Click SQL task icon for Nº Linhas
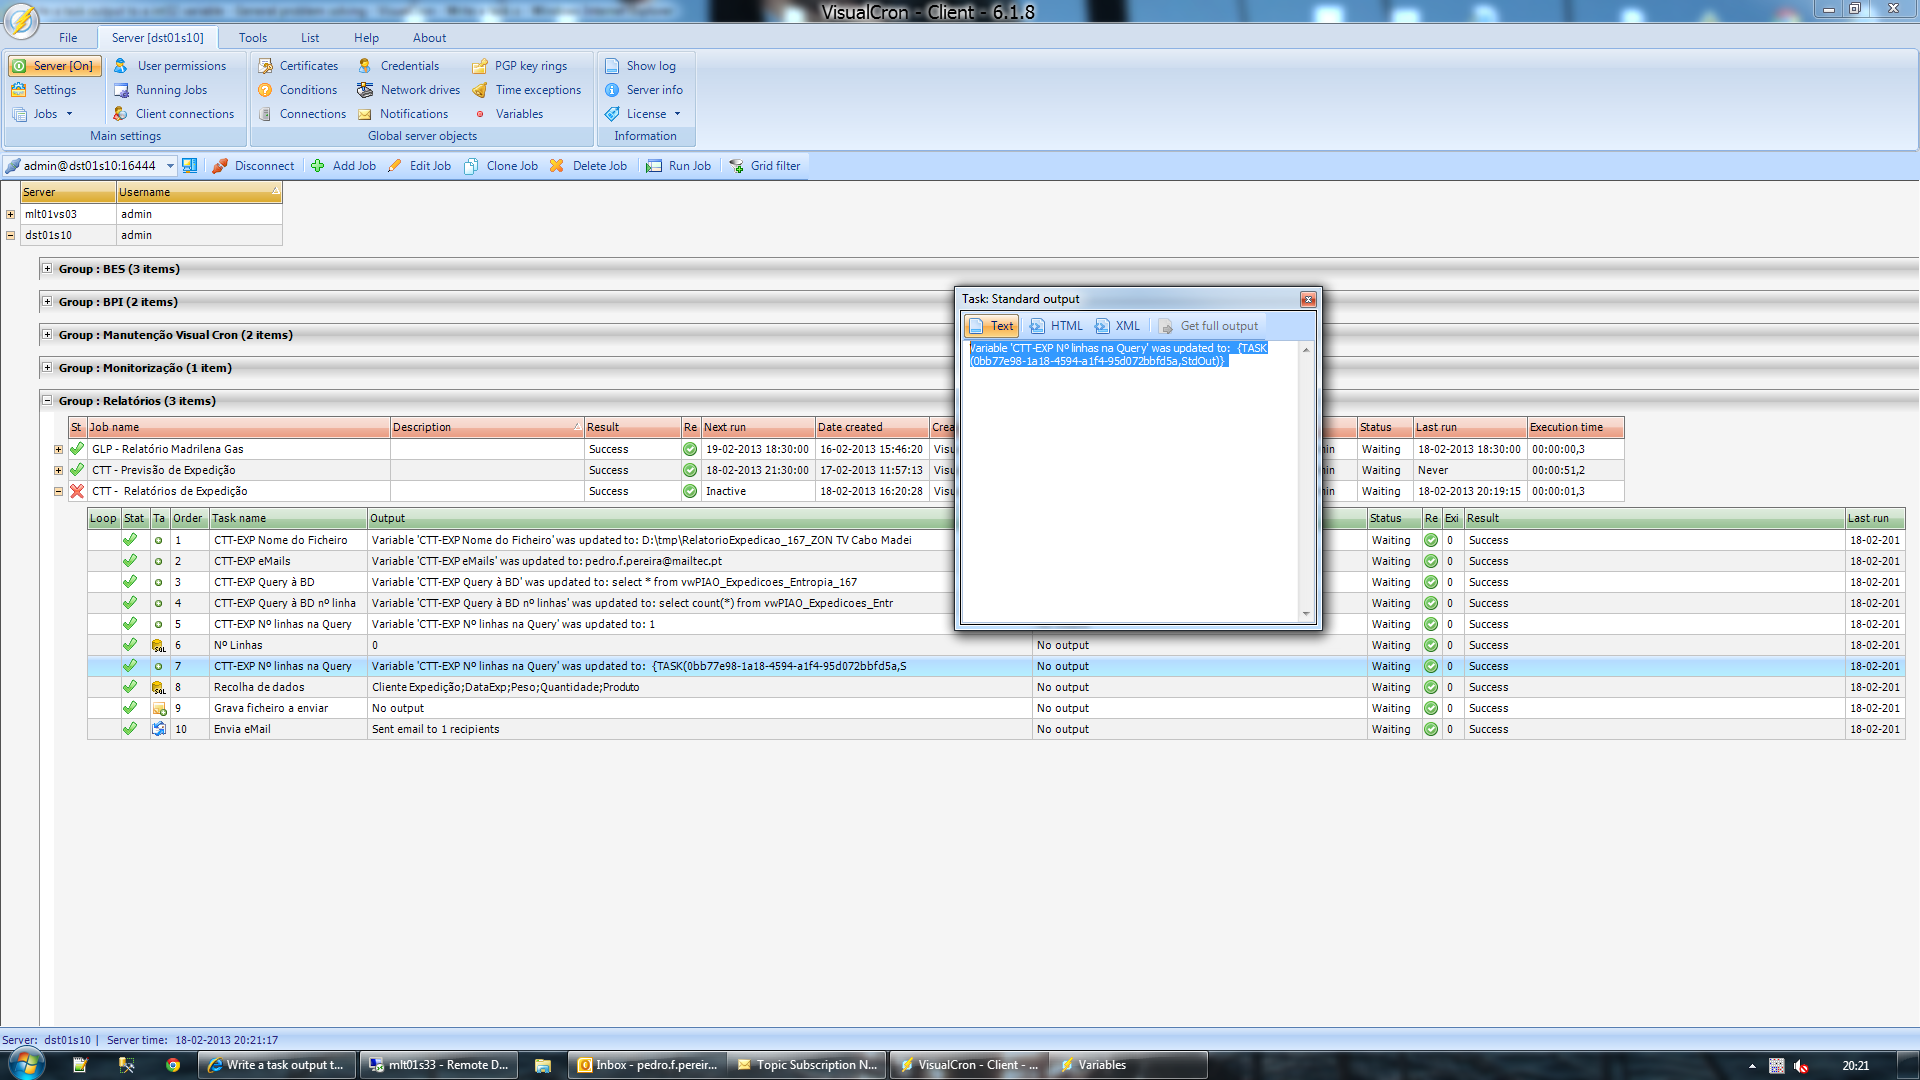This screenshot has width=1920, height=1080. 158,645
